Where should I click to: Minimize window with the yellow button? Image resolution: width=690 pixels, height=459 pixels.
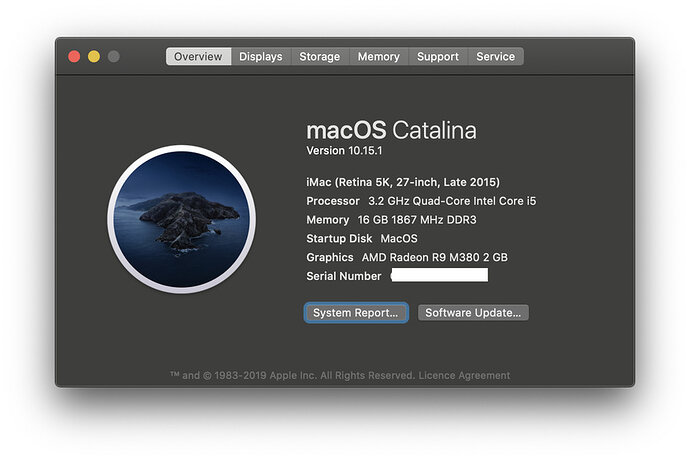coord(94,56)
